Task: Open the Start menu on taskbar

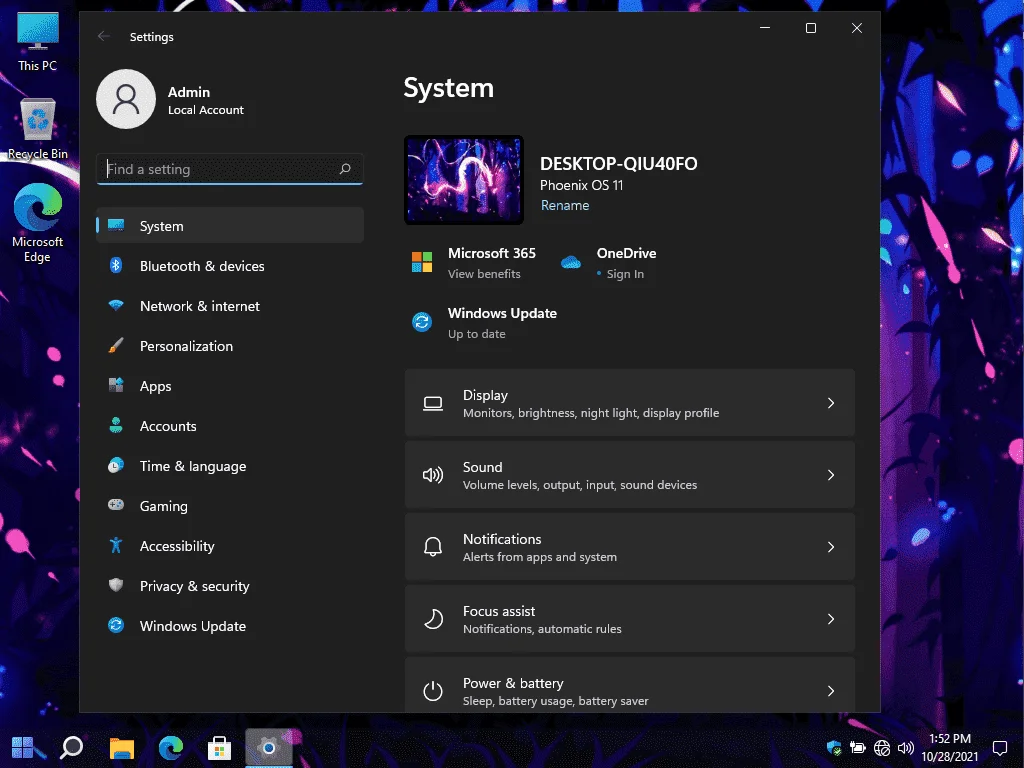Action: [23, 748]
